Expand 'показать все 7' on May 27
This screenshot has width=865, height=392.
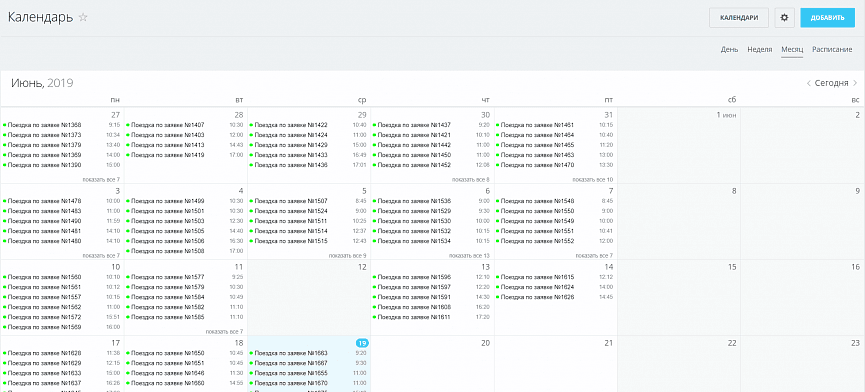coord(101,180)
